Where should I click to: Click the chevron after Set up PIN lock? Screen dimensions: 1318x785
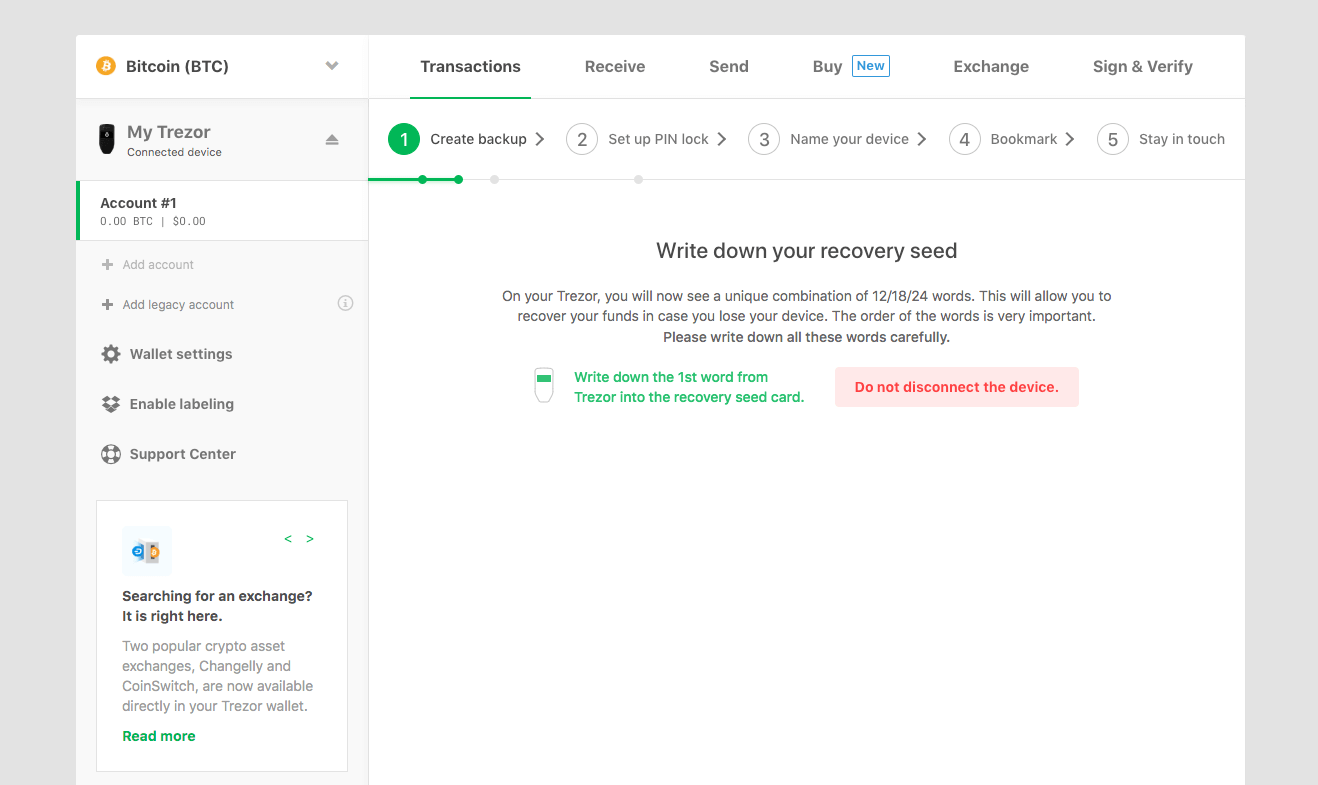click(x=722, y=139)
